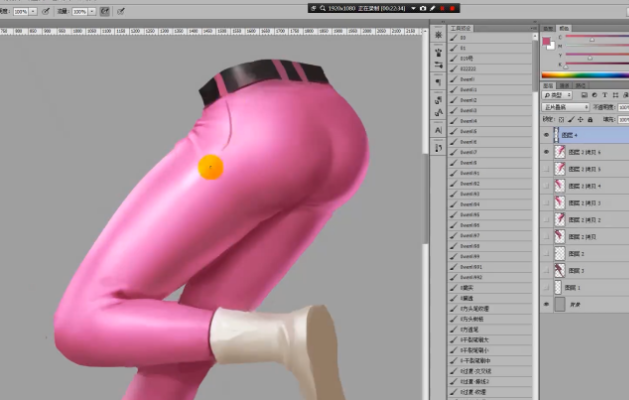
Task: Pick a color from the spectrum ramp
Action: click(585, 75)
